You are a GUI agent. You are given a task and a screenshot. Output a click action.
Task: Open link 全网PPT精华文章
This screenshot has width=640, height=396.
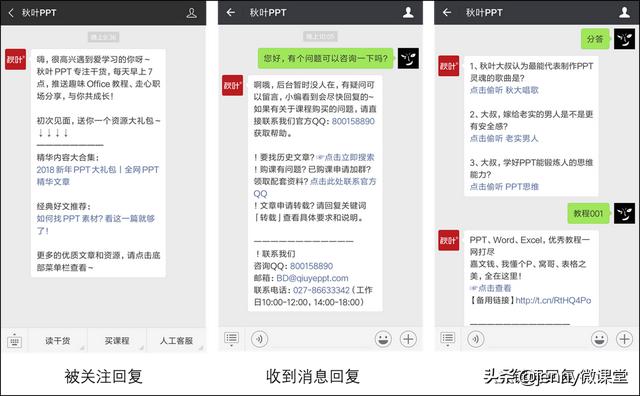98,176
